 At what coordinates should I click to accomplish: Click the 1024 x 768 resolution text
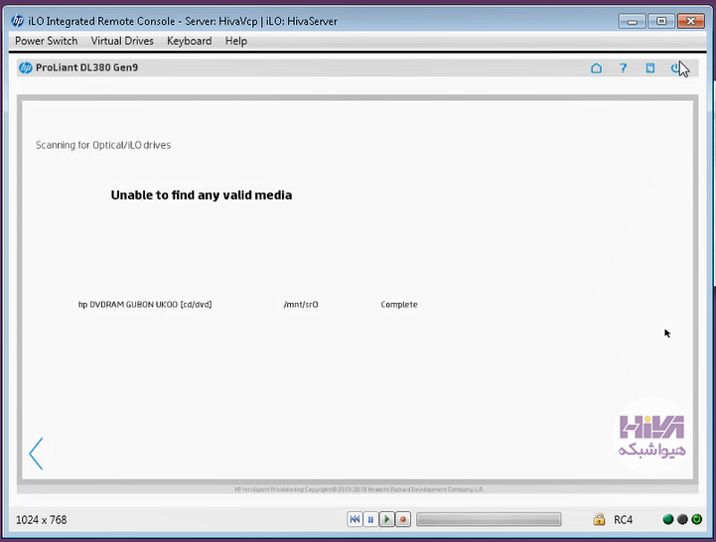coord(41,520)
